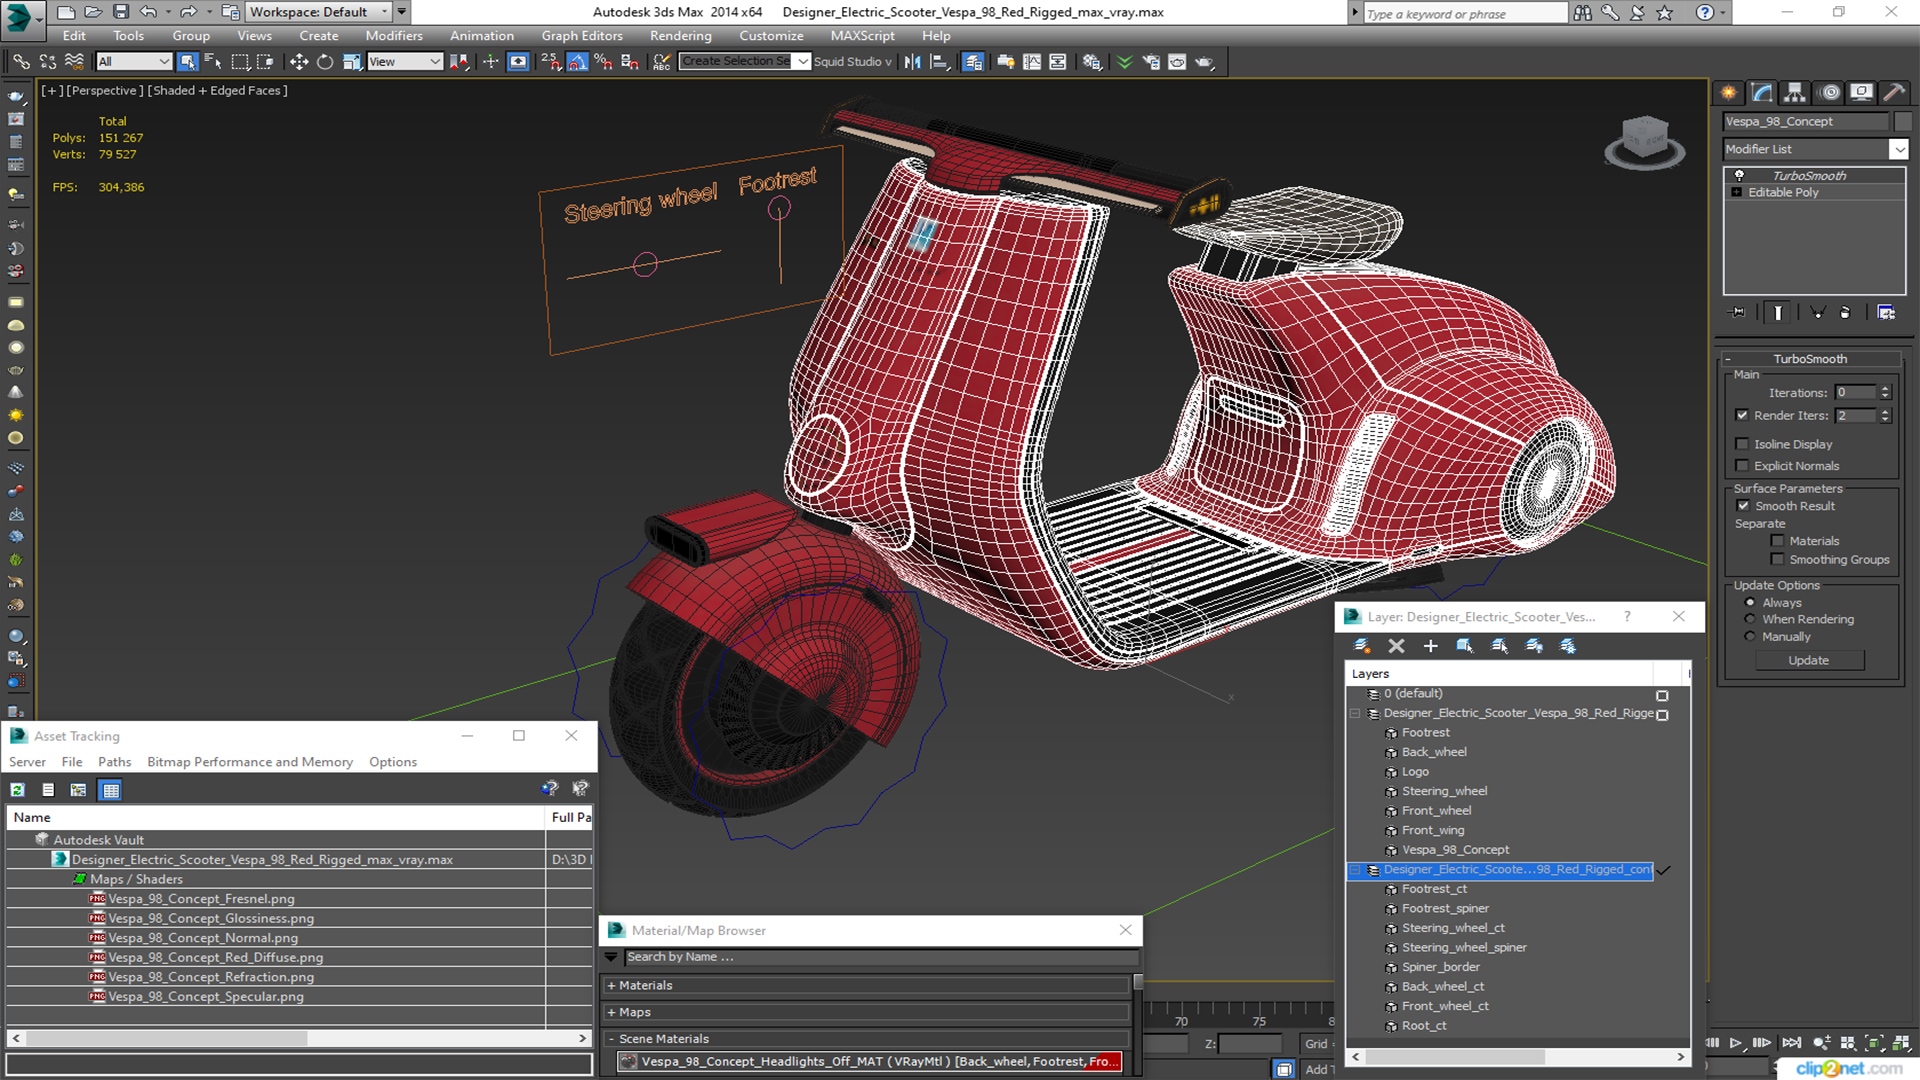Add selected objects to layer plus icon
Image resolution: width=1920 pixels, height=1080 pixels.
[x=1430, y=646]
